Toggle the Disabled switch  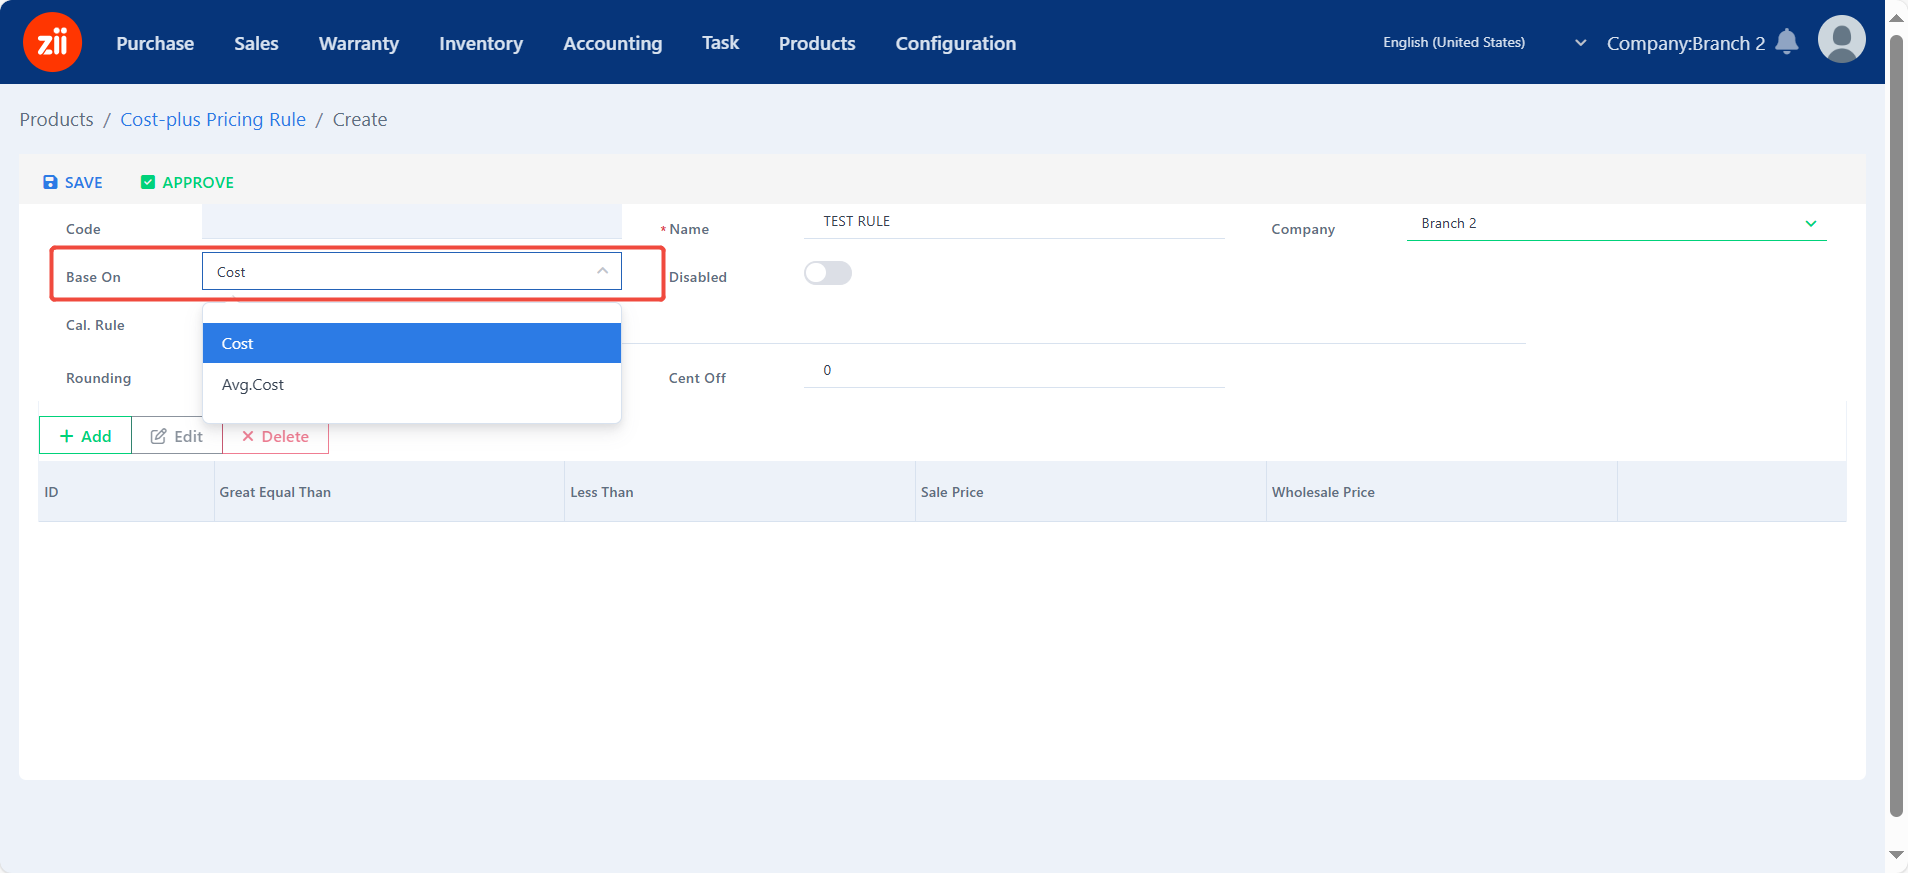(x=828, y=273)
